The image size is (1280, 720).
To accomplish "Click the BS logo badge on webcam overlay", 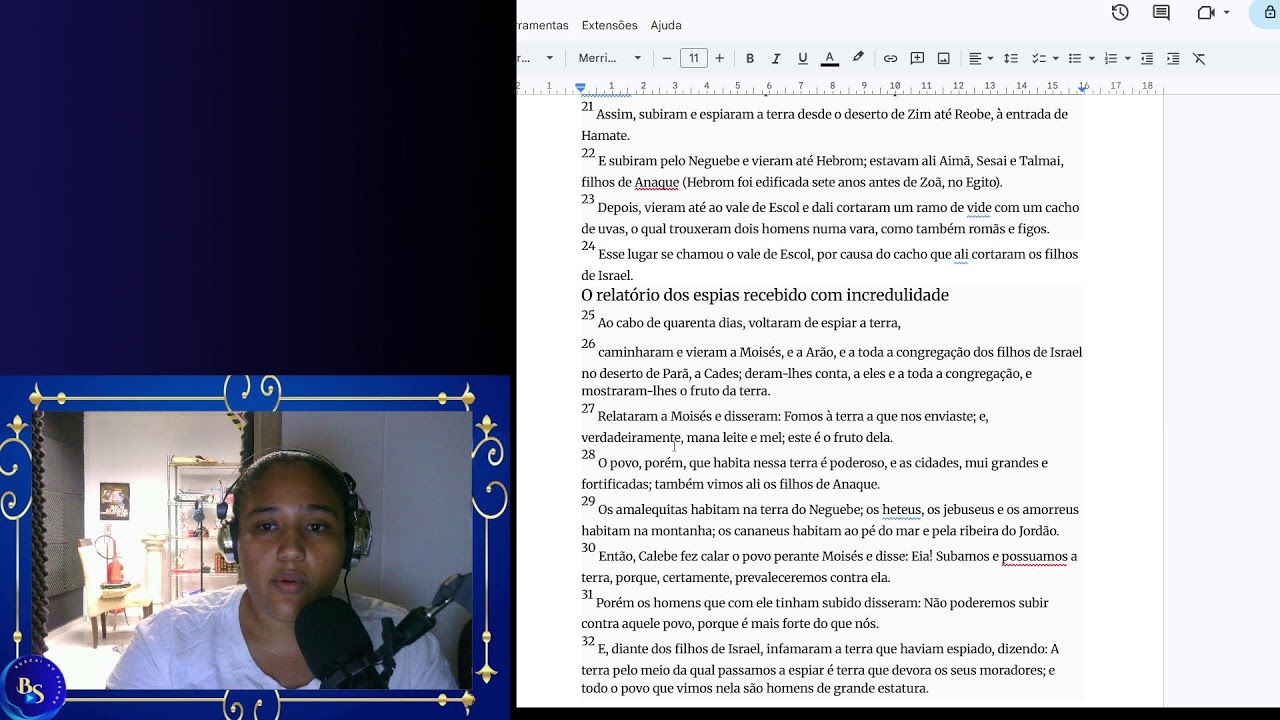I will [33, 687].
